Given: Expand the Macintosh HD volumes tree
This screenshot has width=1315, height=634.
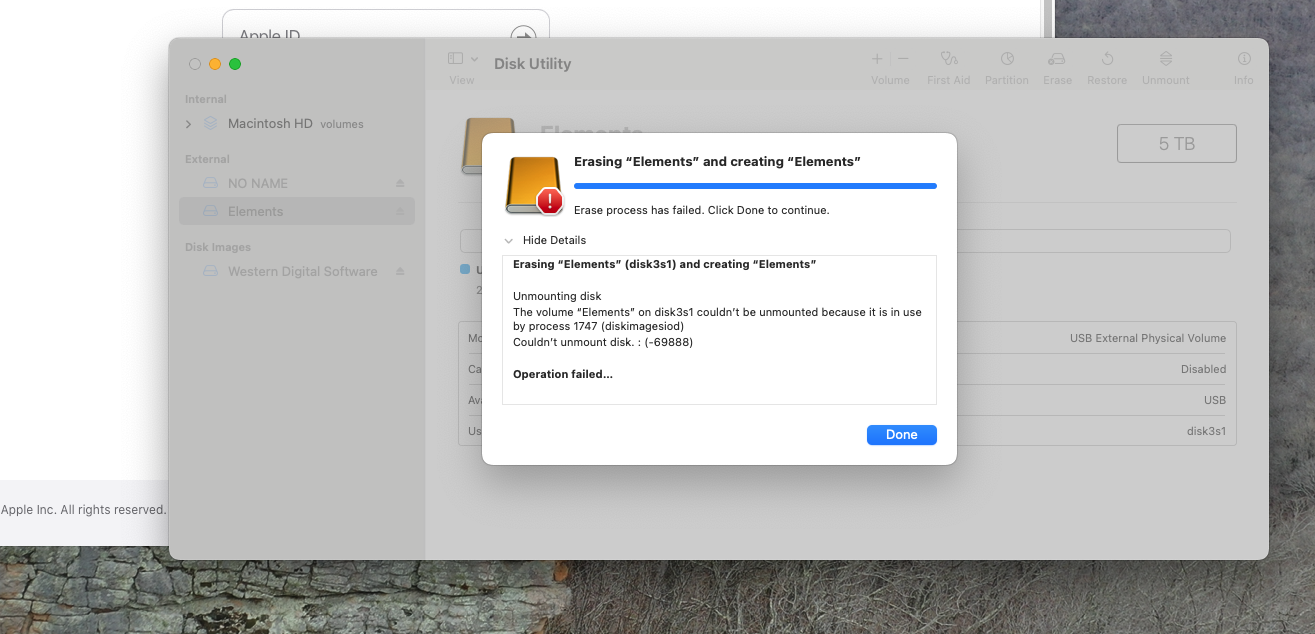Looking at the screenshot, I should pos(188,124).
